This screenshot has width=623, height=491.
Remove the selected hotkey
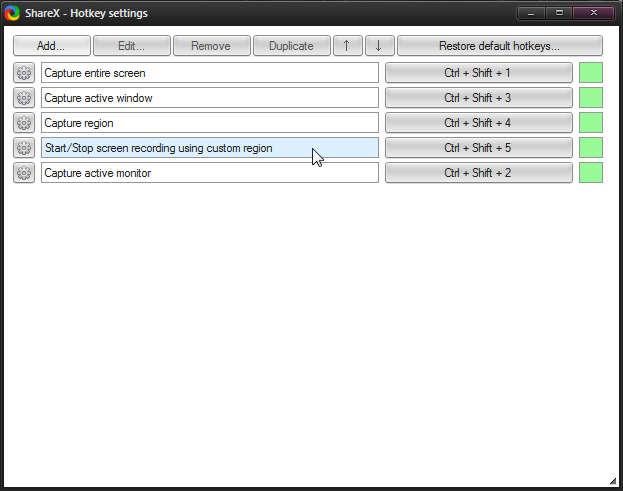click(x=211, y=46)
